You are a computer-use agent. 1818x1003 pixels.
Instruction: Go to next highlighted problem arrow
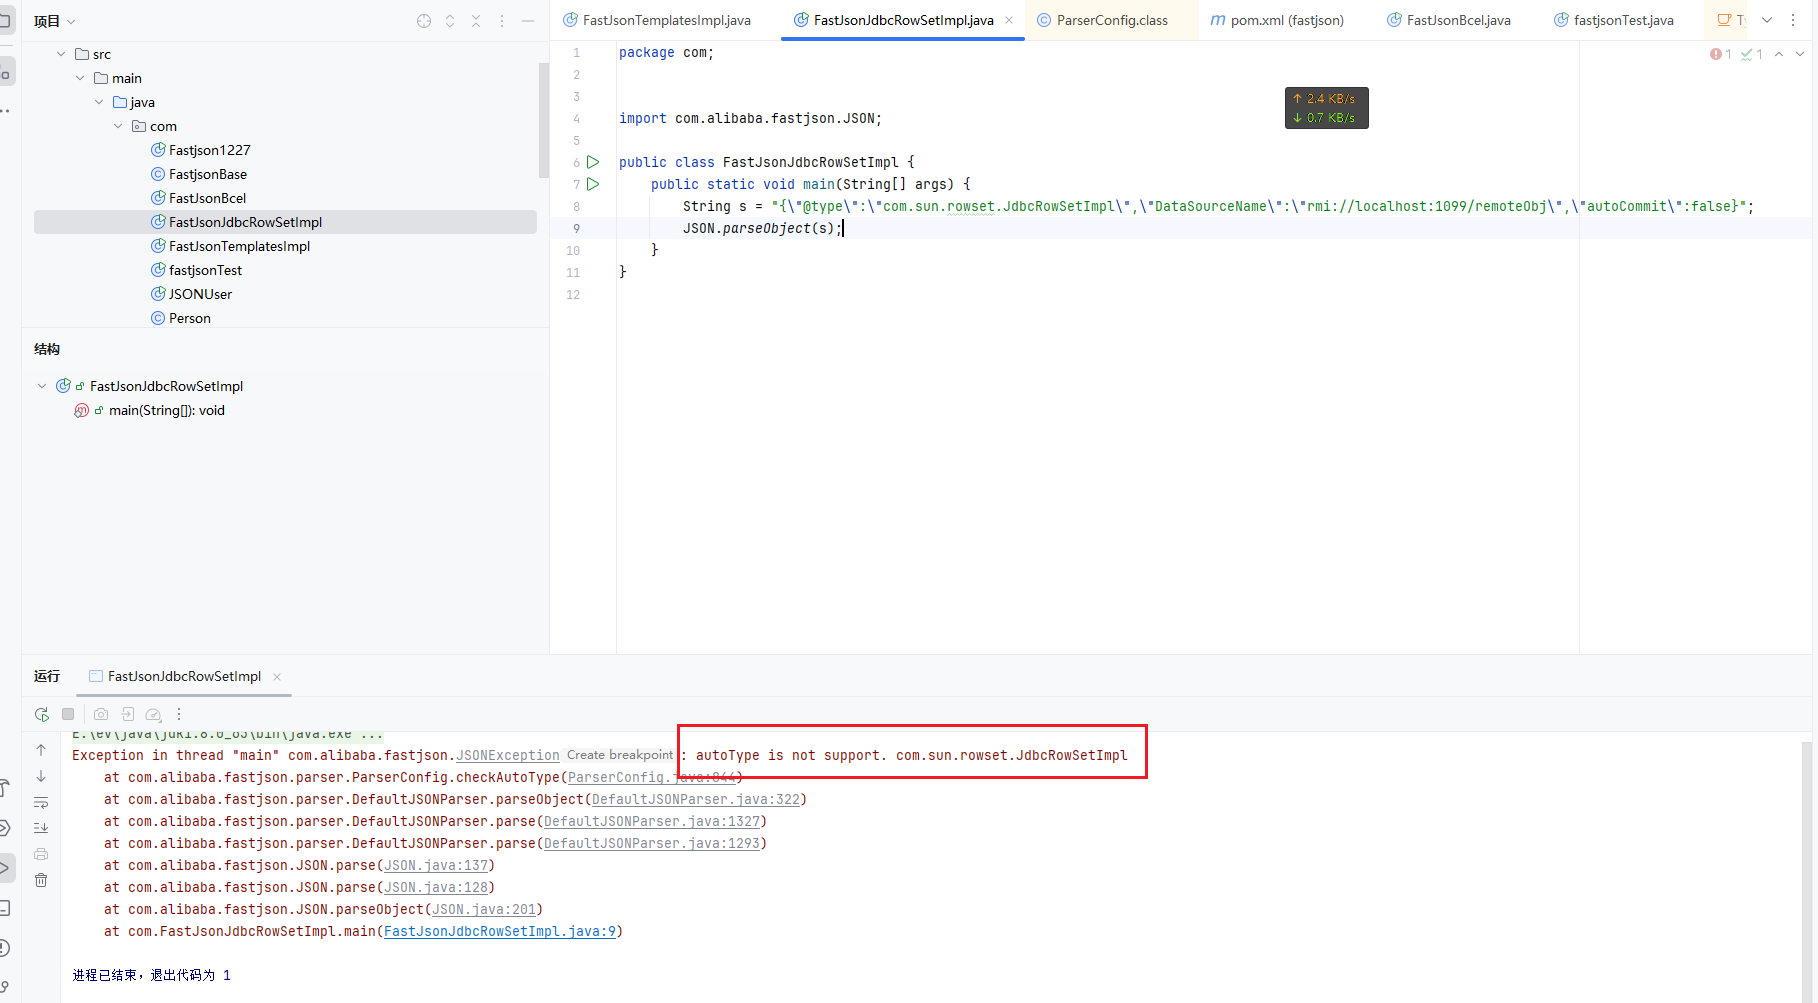tap(1800, 54)
